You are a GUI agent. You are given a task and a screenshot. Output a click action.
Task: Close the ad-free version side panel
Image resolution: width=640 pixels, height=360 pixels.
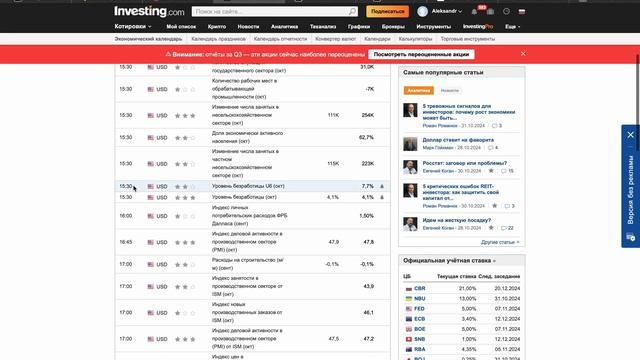(631, 135)
